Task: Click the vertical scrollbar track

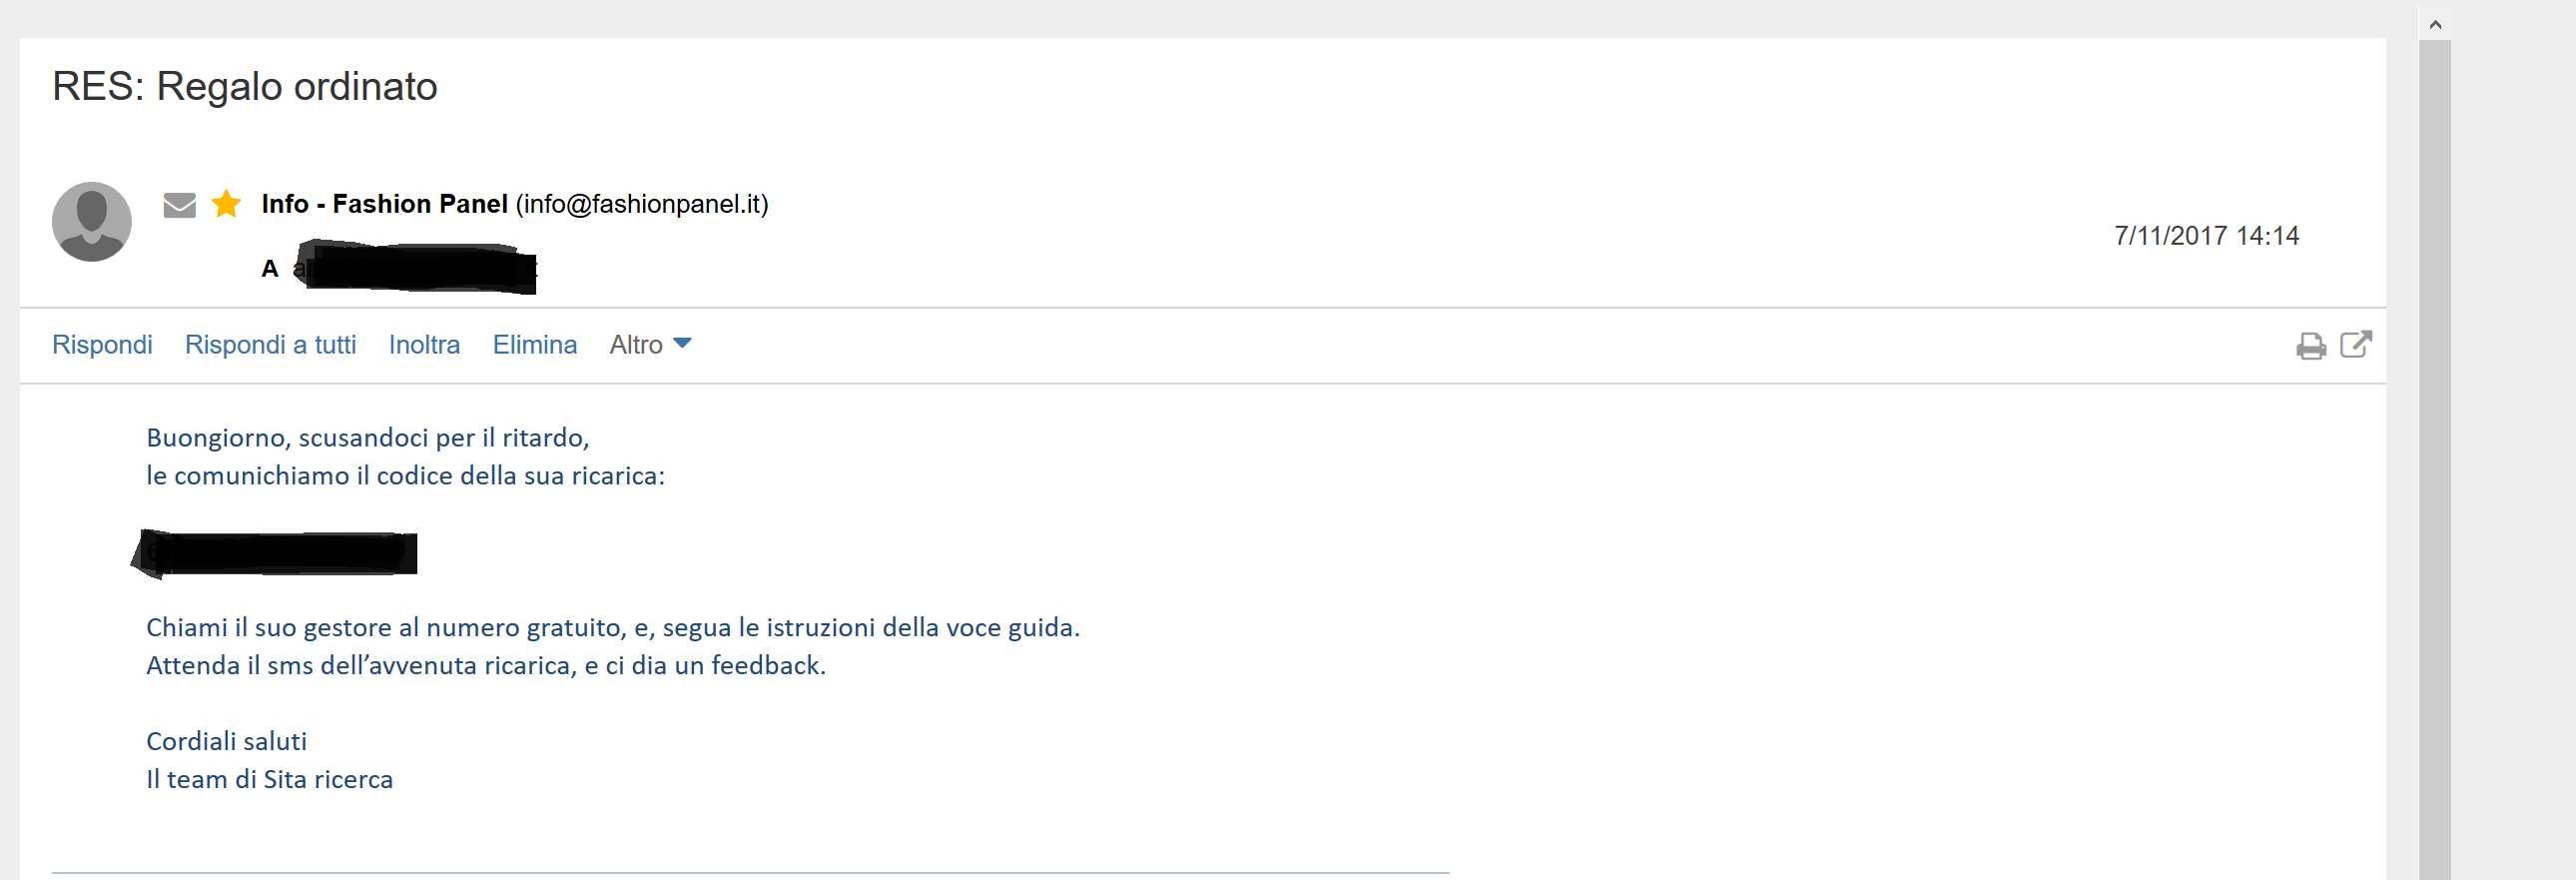Action: (2435, 460)
